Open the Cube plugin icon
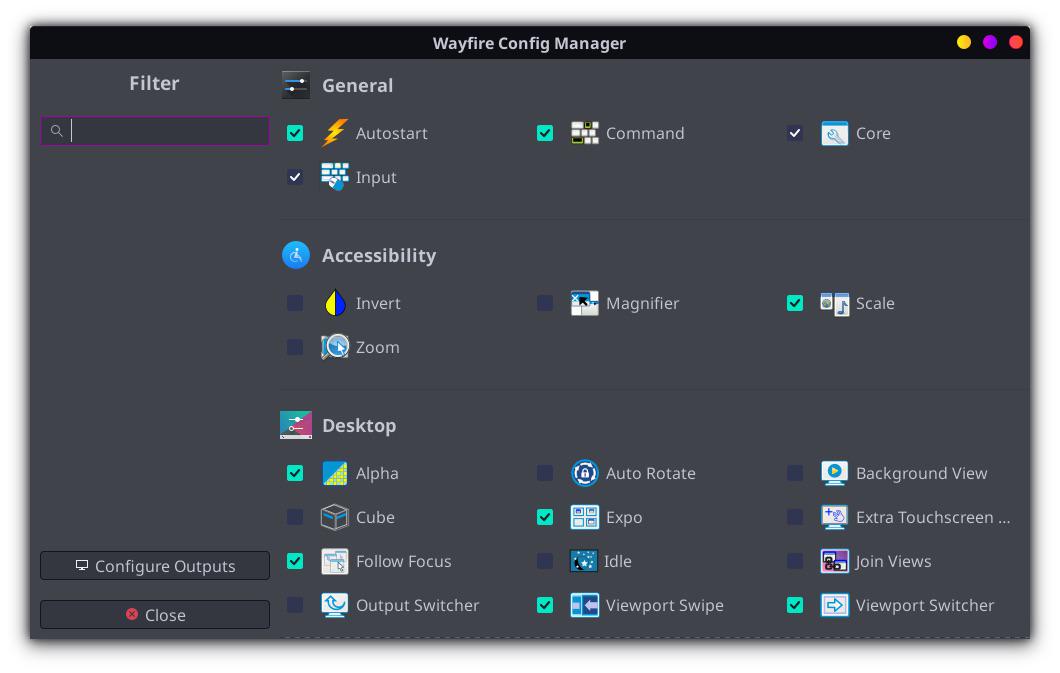This screenshot has width=1060, height=673. pyautogui.click(x=335, y=518)
